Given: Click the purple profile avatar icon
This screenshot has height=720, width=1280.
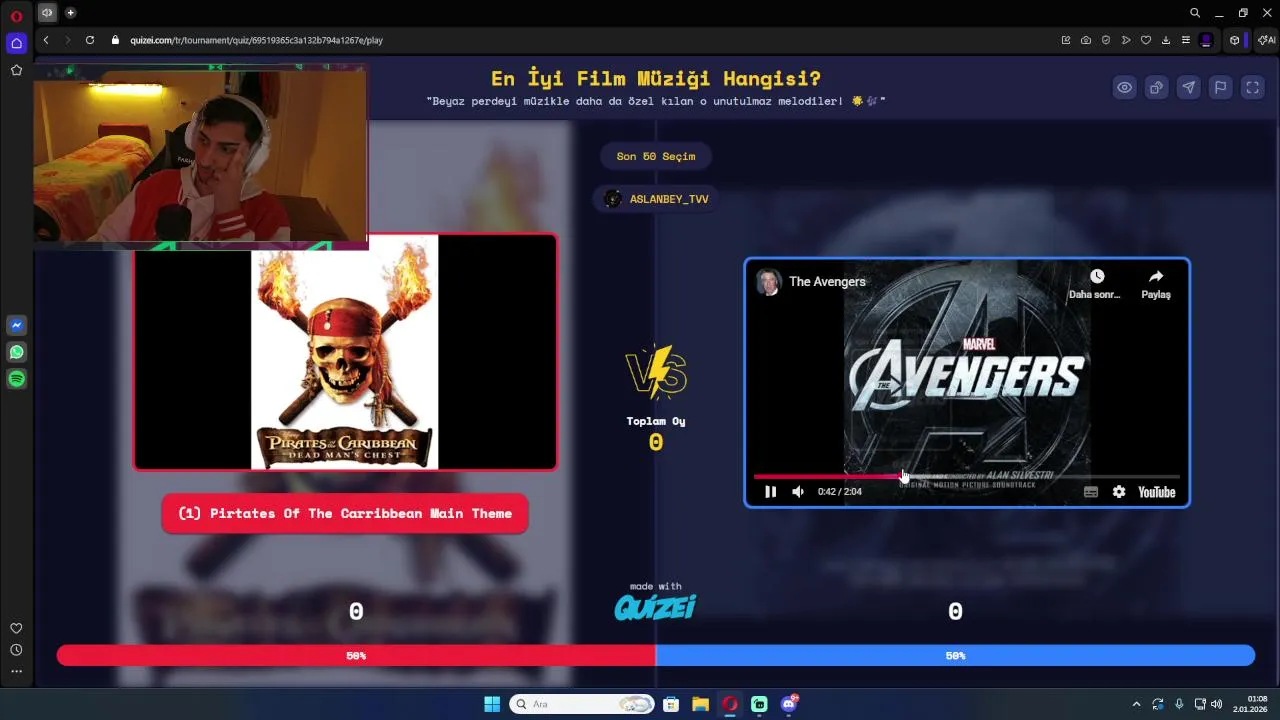Looking at the screenshot, I should coord(1206,40).
